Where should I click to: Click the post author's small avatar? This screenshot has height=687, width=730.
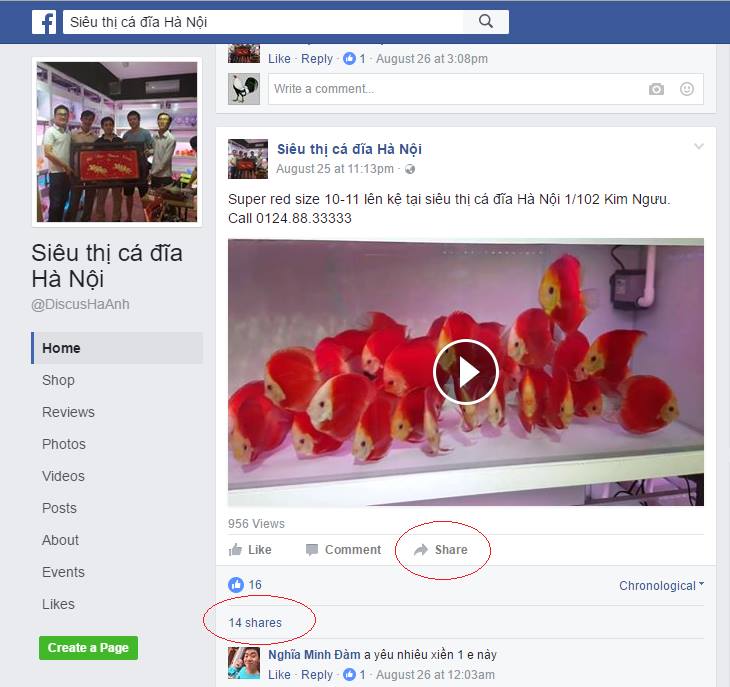(248, 159)
